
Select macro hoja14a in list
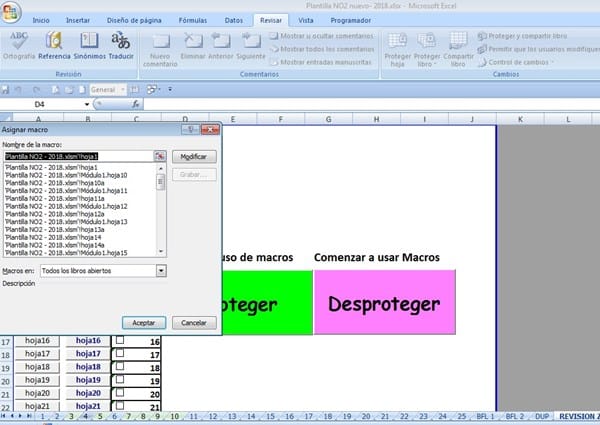(80, 245)
